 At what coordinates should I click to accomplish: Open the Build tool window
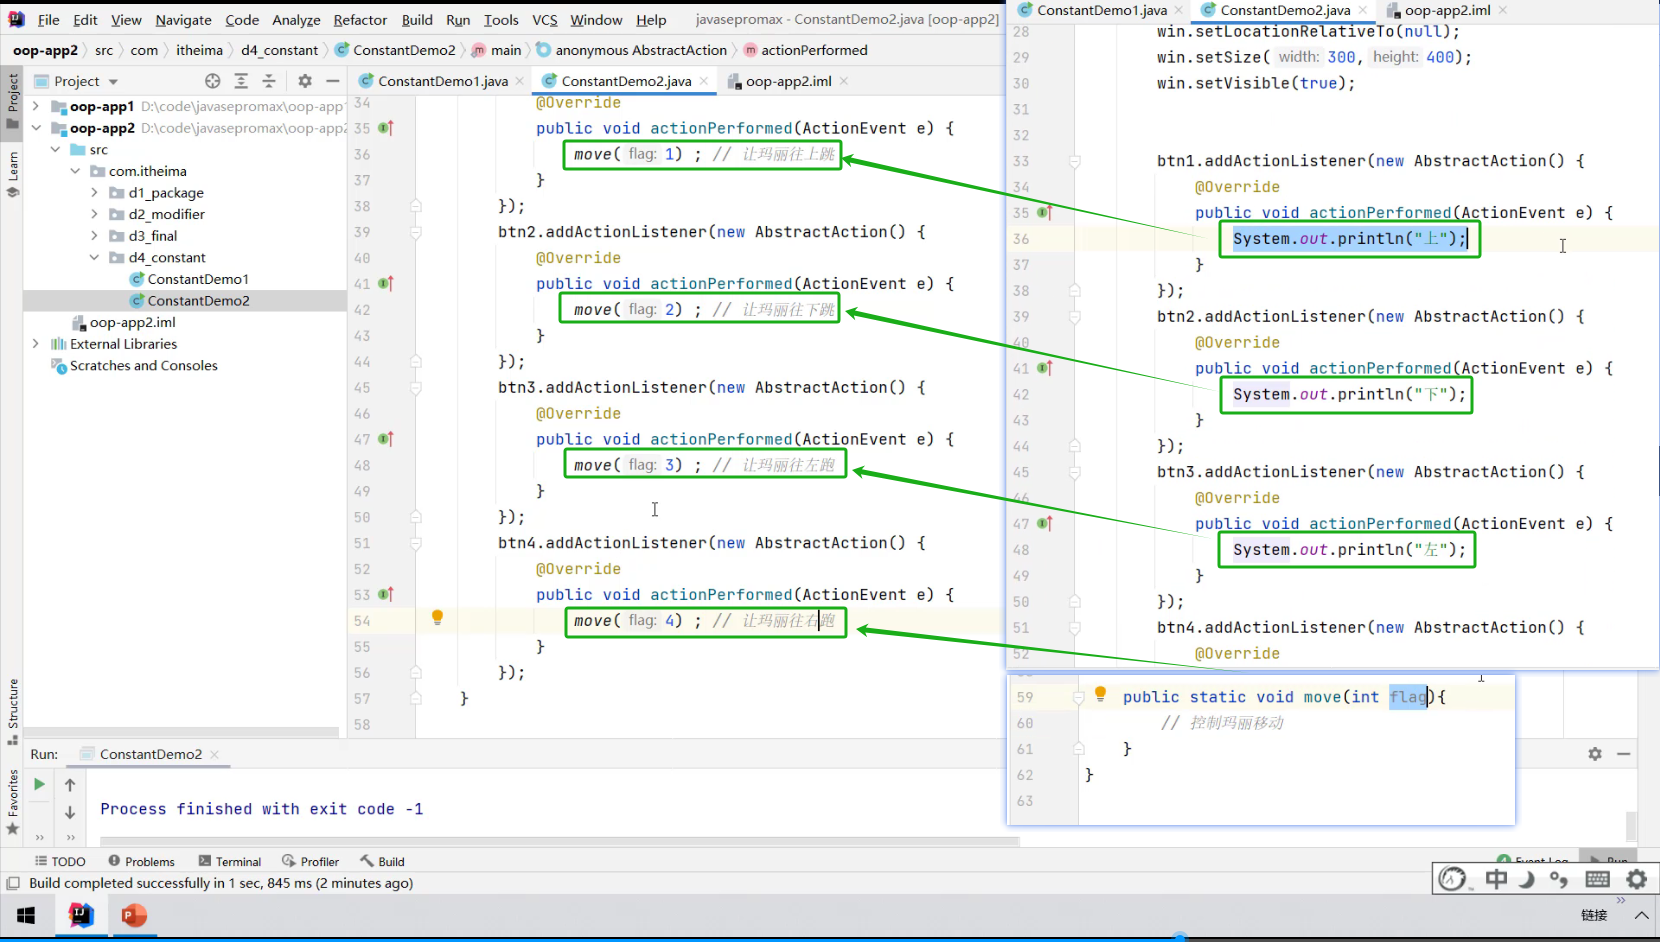[383, 861]
